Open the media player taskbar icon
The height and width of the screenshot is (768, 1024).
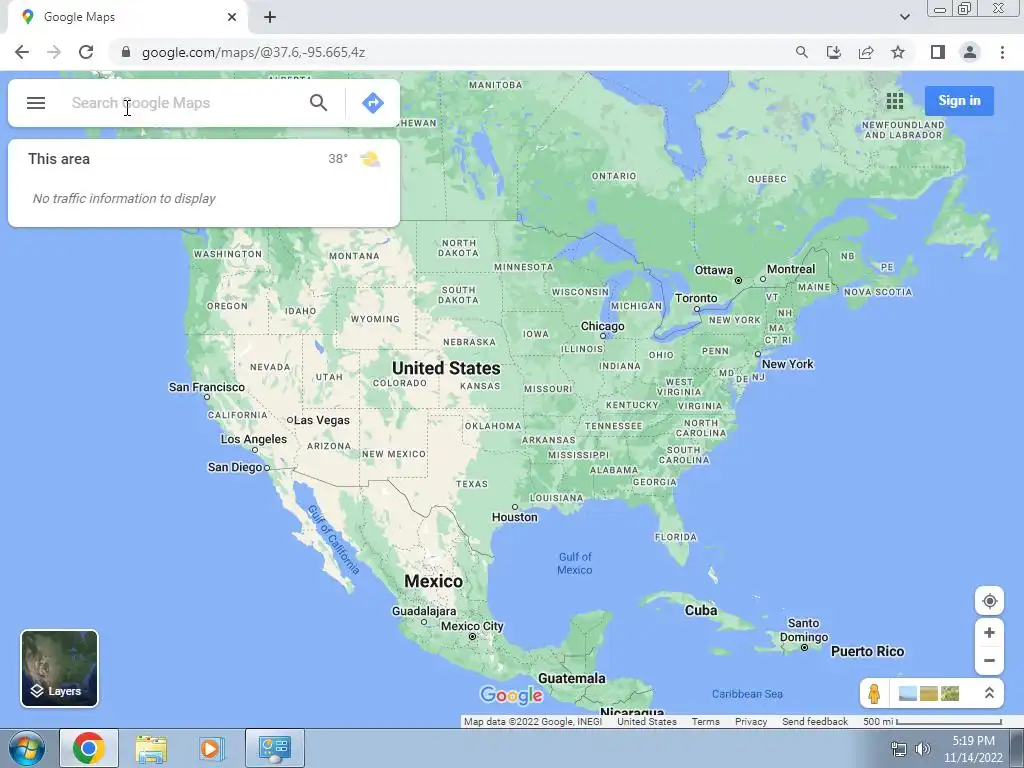pos(212,748)
